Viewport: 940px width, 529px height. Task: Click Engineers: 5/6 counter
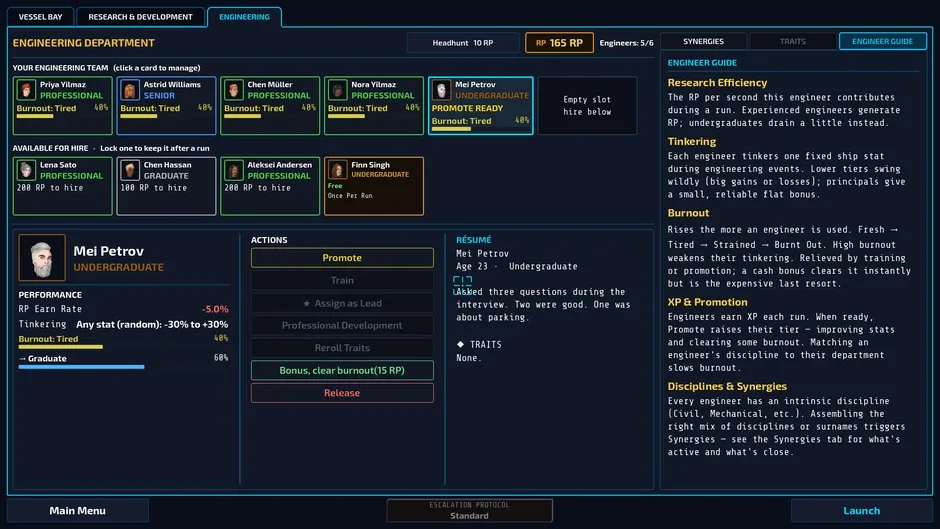626,43
